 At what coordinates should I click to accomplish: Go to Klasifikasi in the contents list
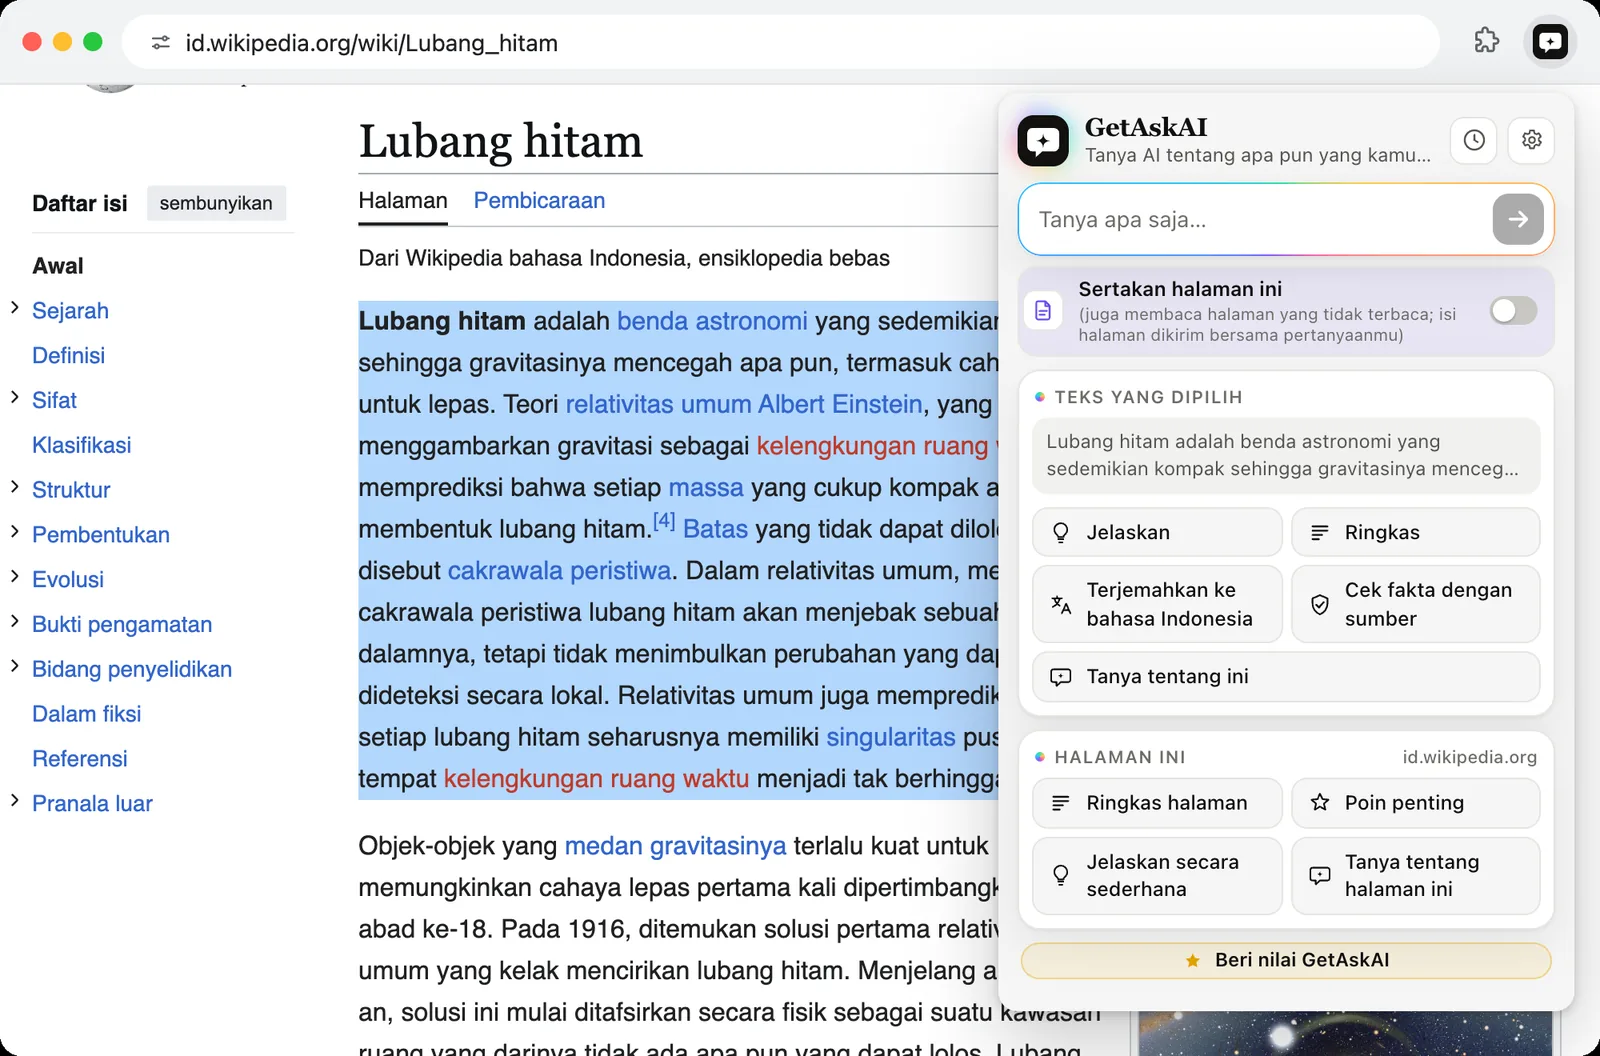tap(81, 445)
